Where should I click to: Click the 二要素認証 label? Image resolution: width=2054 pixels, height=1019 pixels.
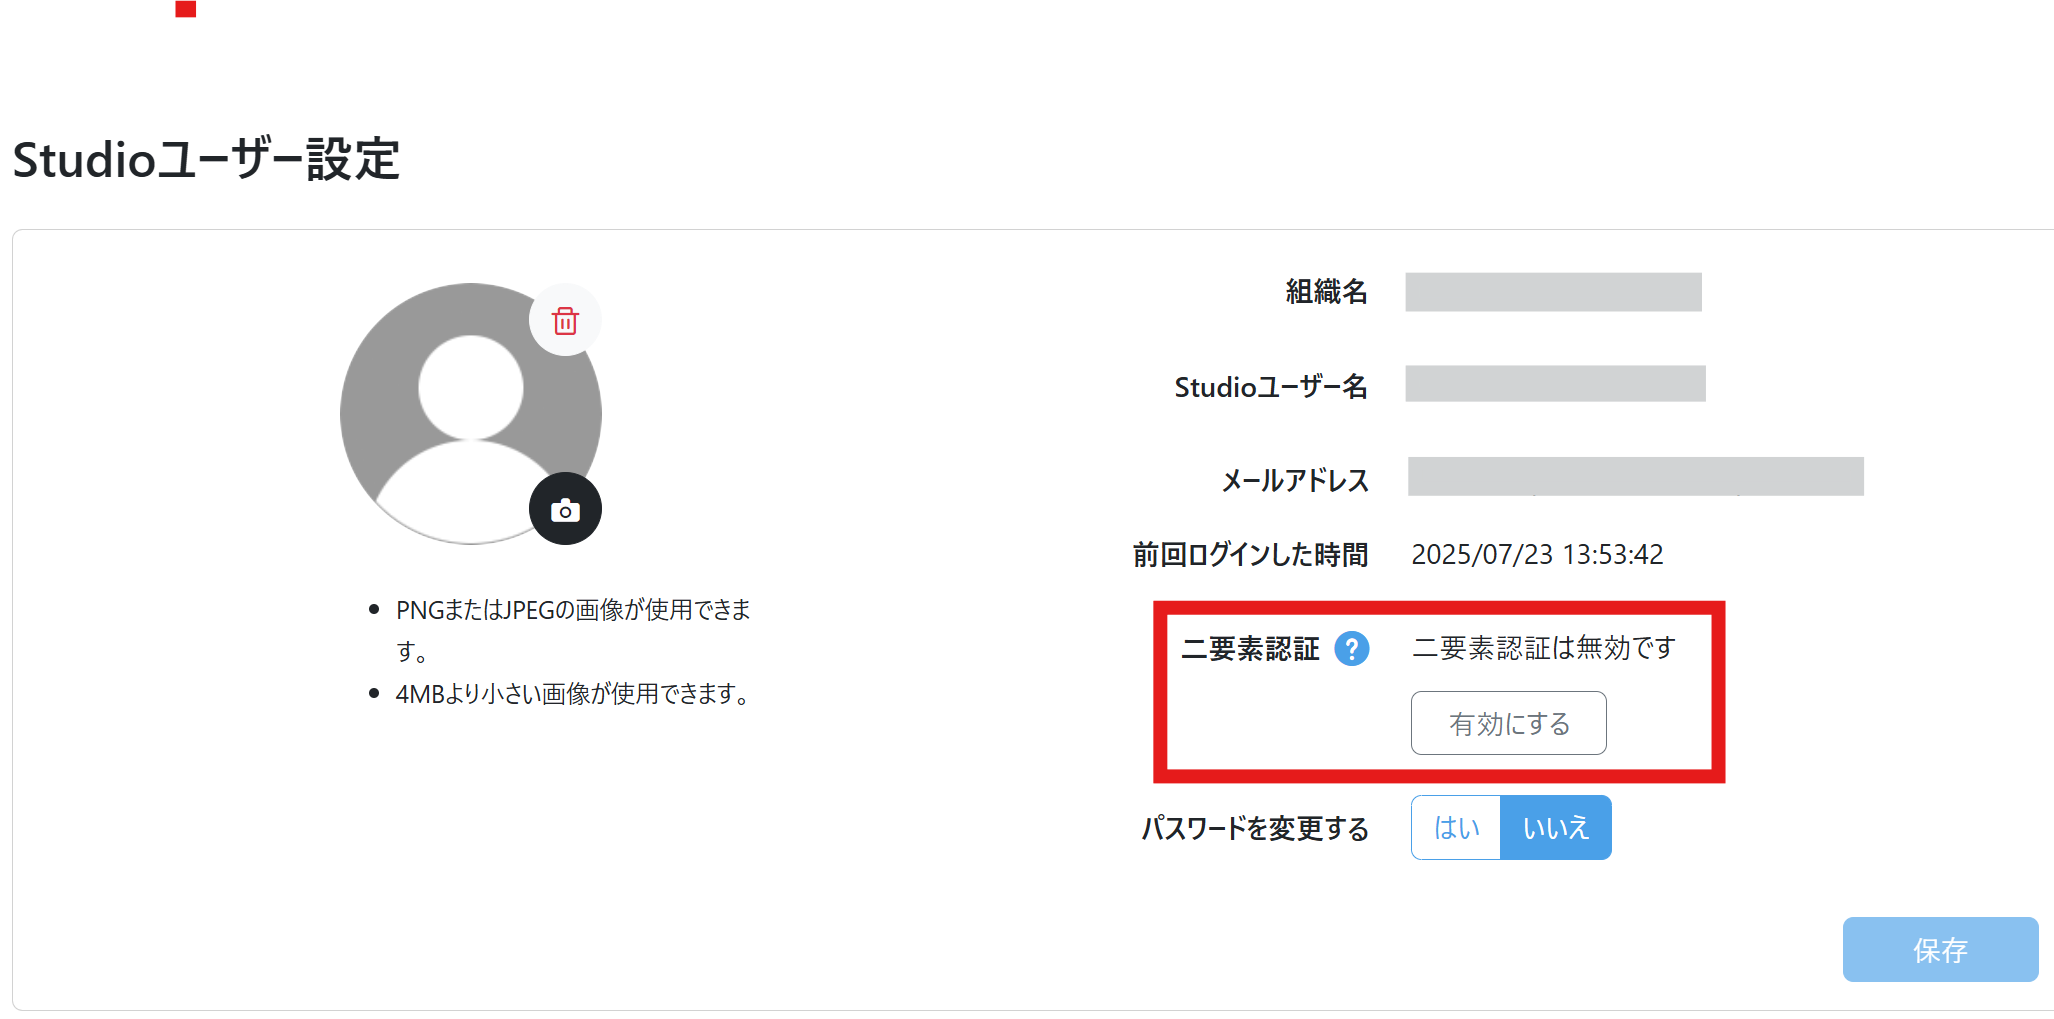(x=1250, y=650)
